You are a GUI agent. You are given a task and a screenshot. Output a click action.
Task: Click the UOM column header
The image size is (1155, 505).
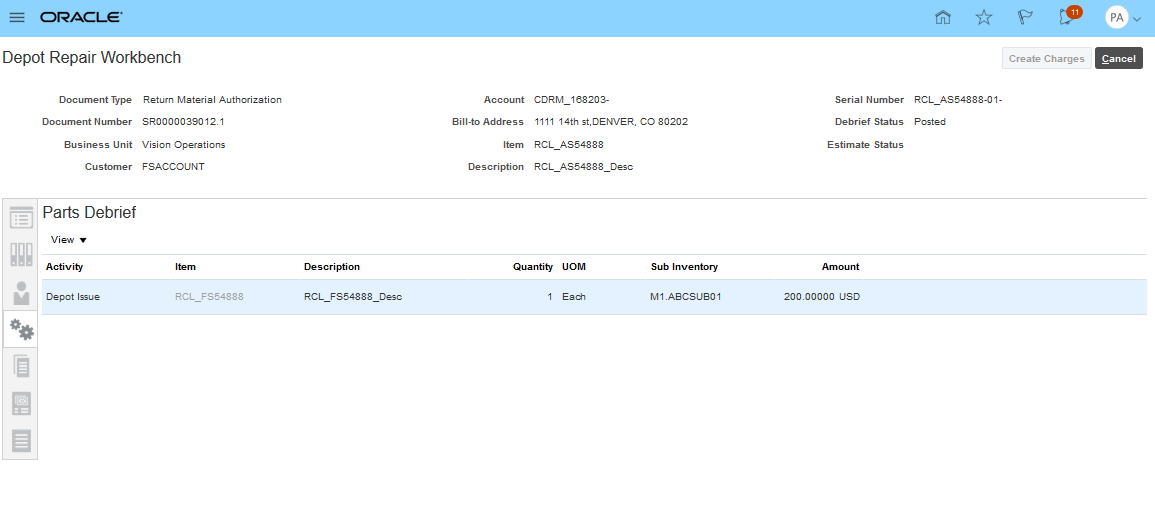573,266
